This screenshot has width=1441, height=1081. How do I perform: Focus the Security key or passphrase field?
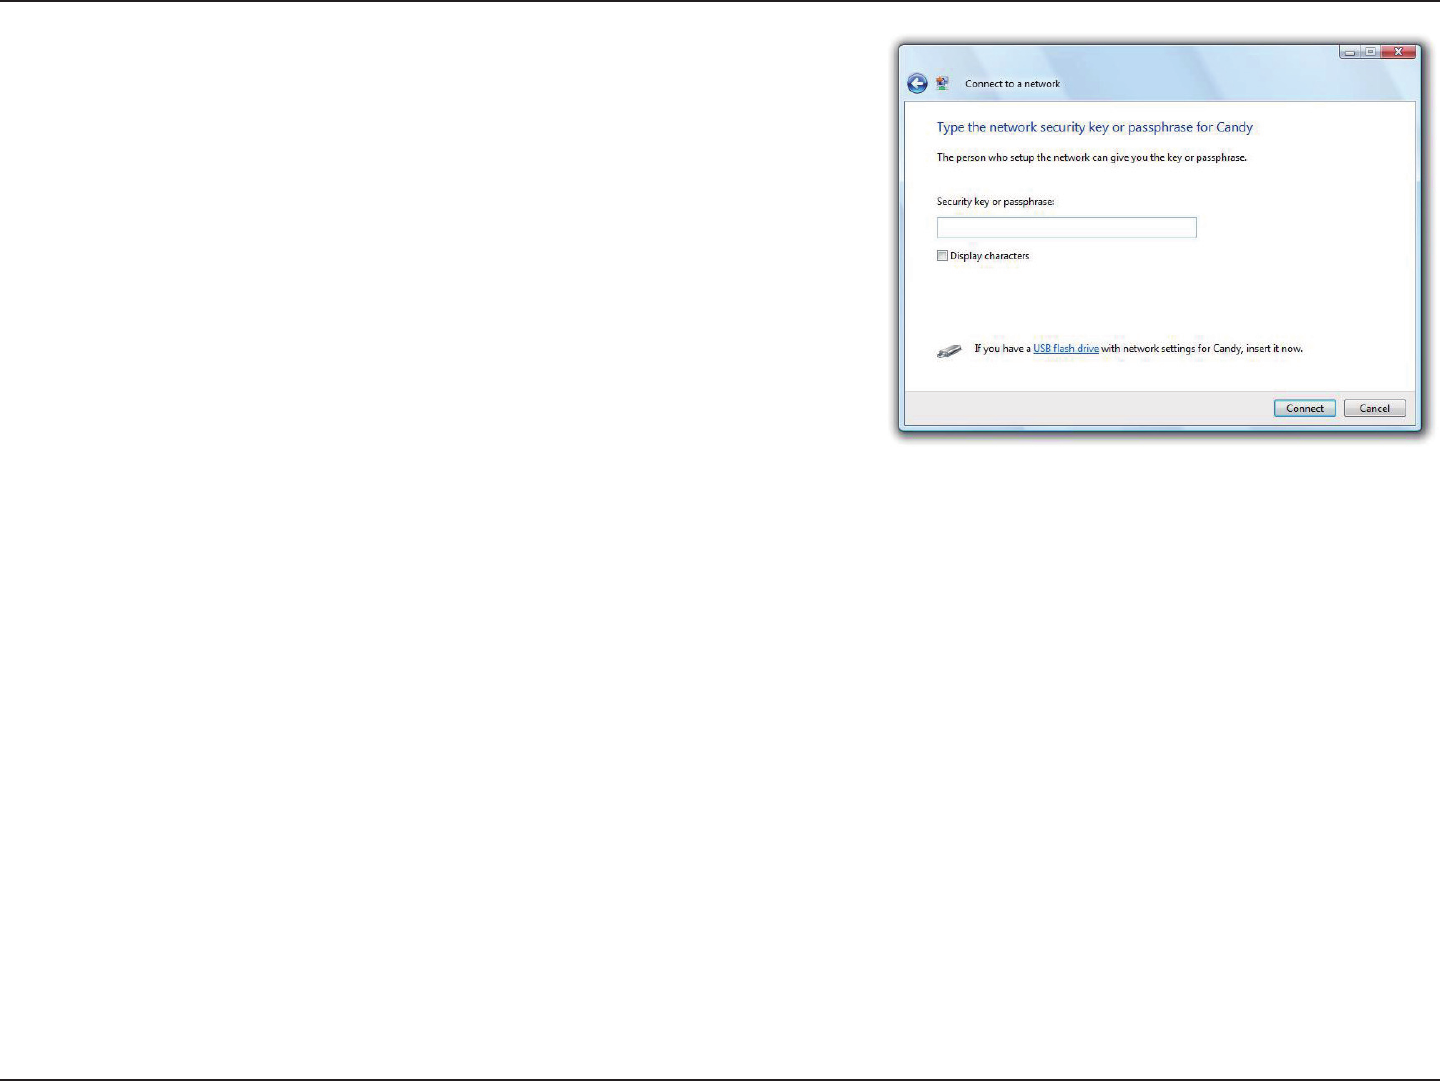click(x=1066, y=228)
